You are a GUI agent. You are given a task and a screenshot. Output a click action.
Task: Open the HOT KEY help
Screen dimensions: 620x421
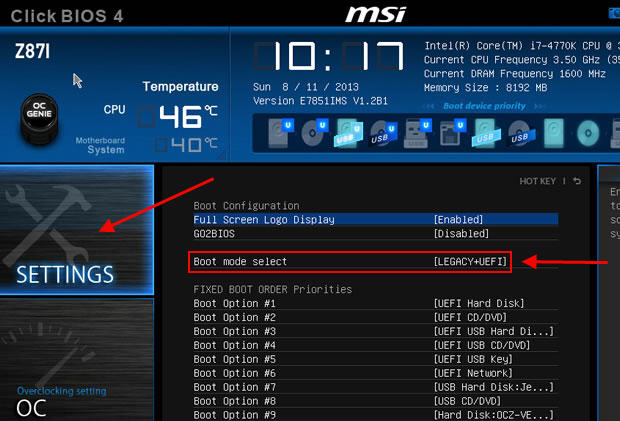pyautogui.click(x=537, y=181)
